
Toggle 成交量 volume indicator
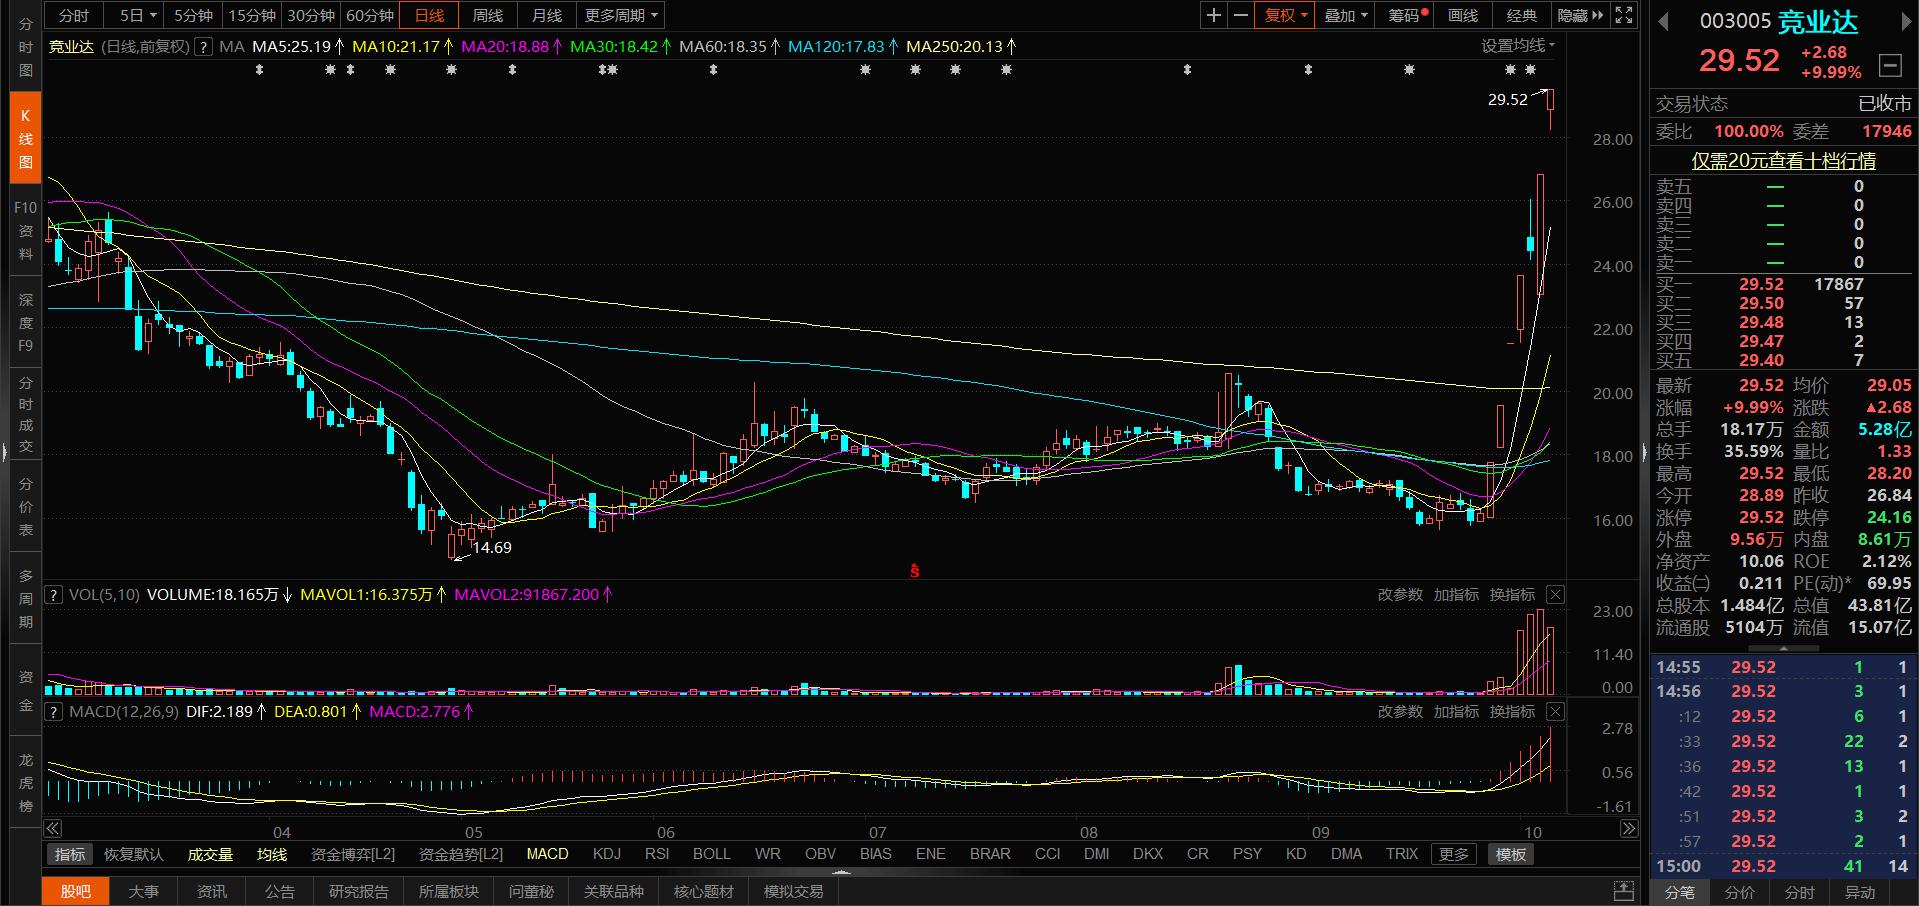pyautogui.click(x=210, y=854)
